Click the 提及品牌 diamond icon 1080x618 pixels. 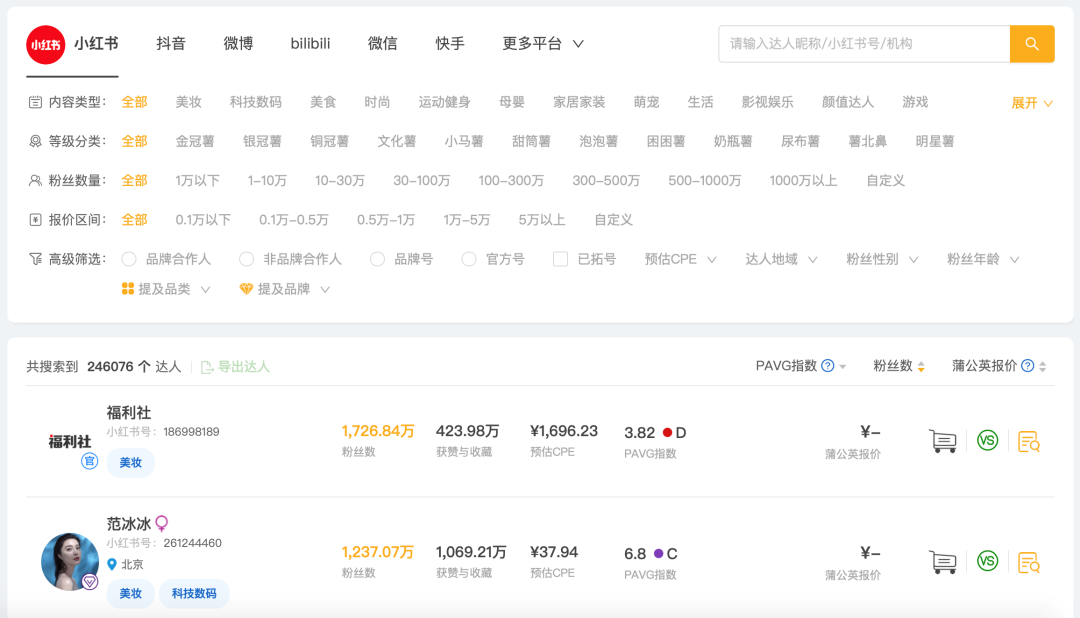click(246, 289)
